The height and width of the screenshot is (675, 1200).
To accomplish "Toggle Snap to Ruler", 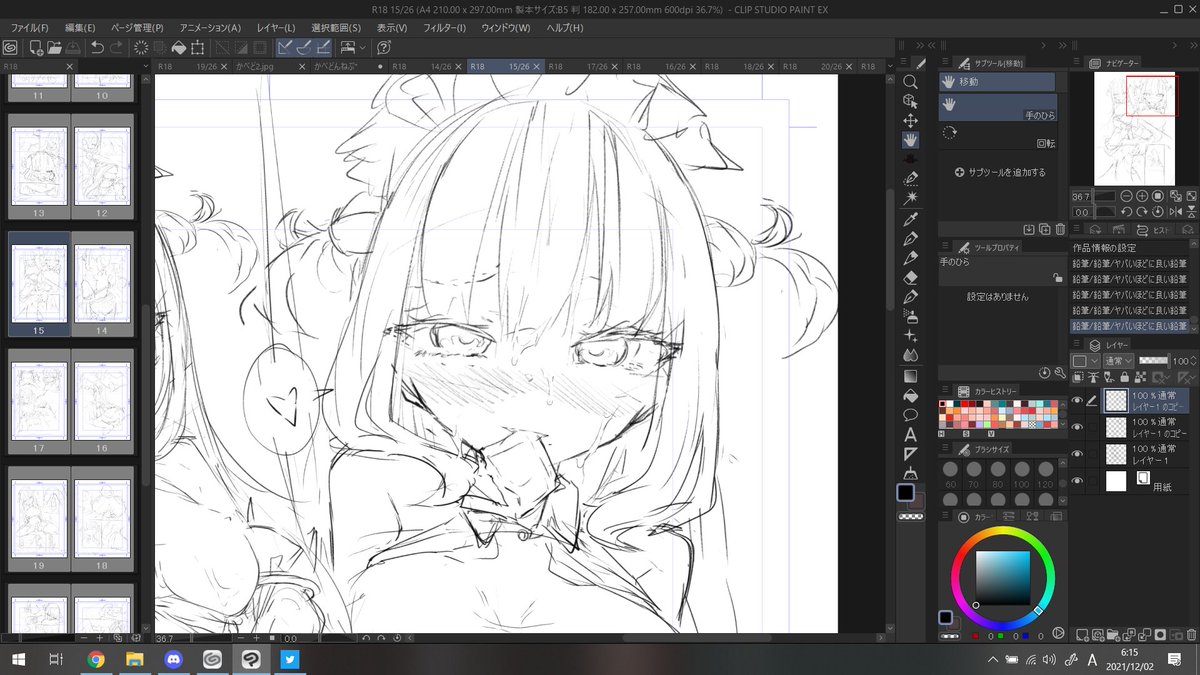I will [285, 47].
